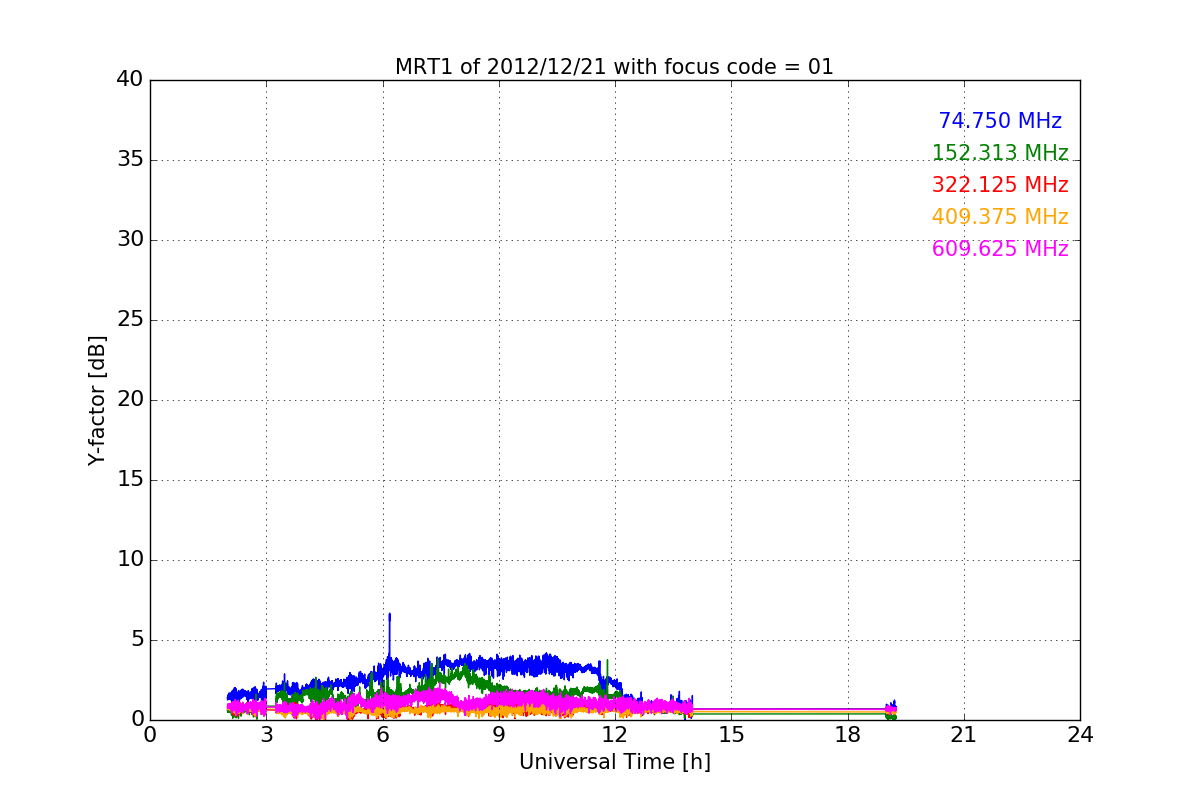Click the x-axis tick label 24
The width and height of the screenshot is (1200, 800).
tap(1080, 735)
